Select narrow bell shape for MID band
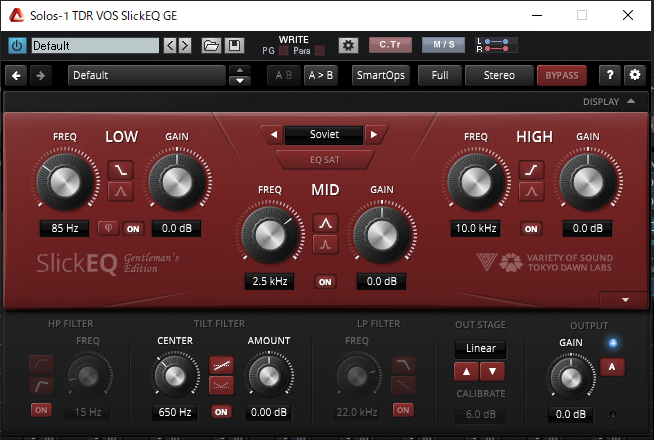Viewport: 654px width, 440px height. pyautogui.click(x=325, y=245)
